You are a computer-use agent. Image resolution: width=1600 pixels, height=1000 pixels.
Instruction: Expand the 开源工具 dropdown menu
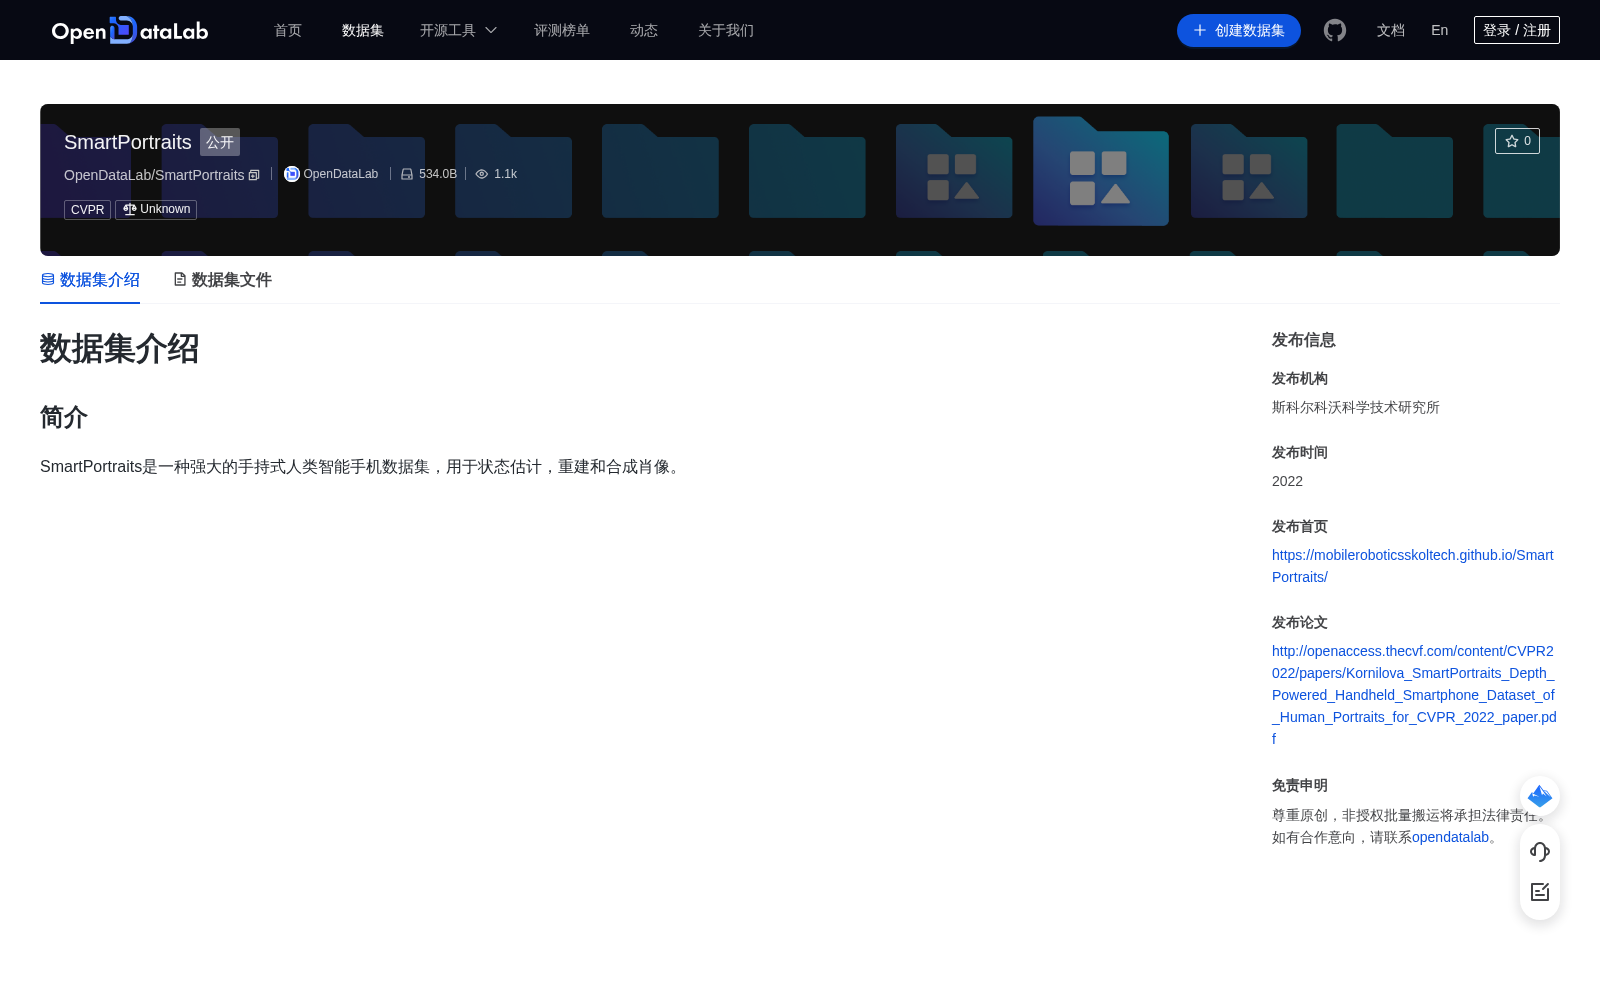459,30
